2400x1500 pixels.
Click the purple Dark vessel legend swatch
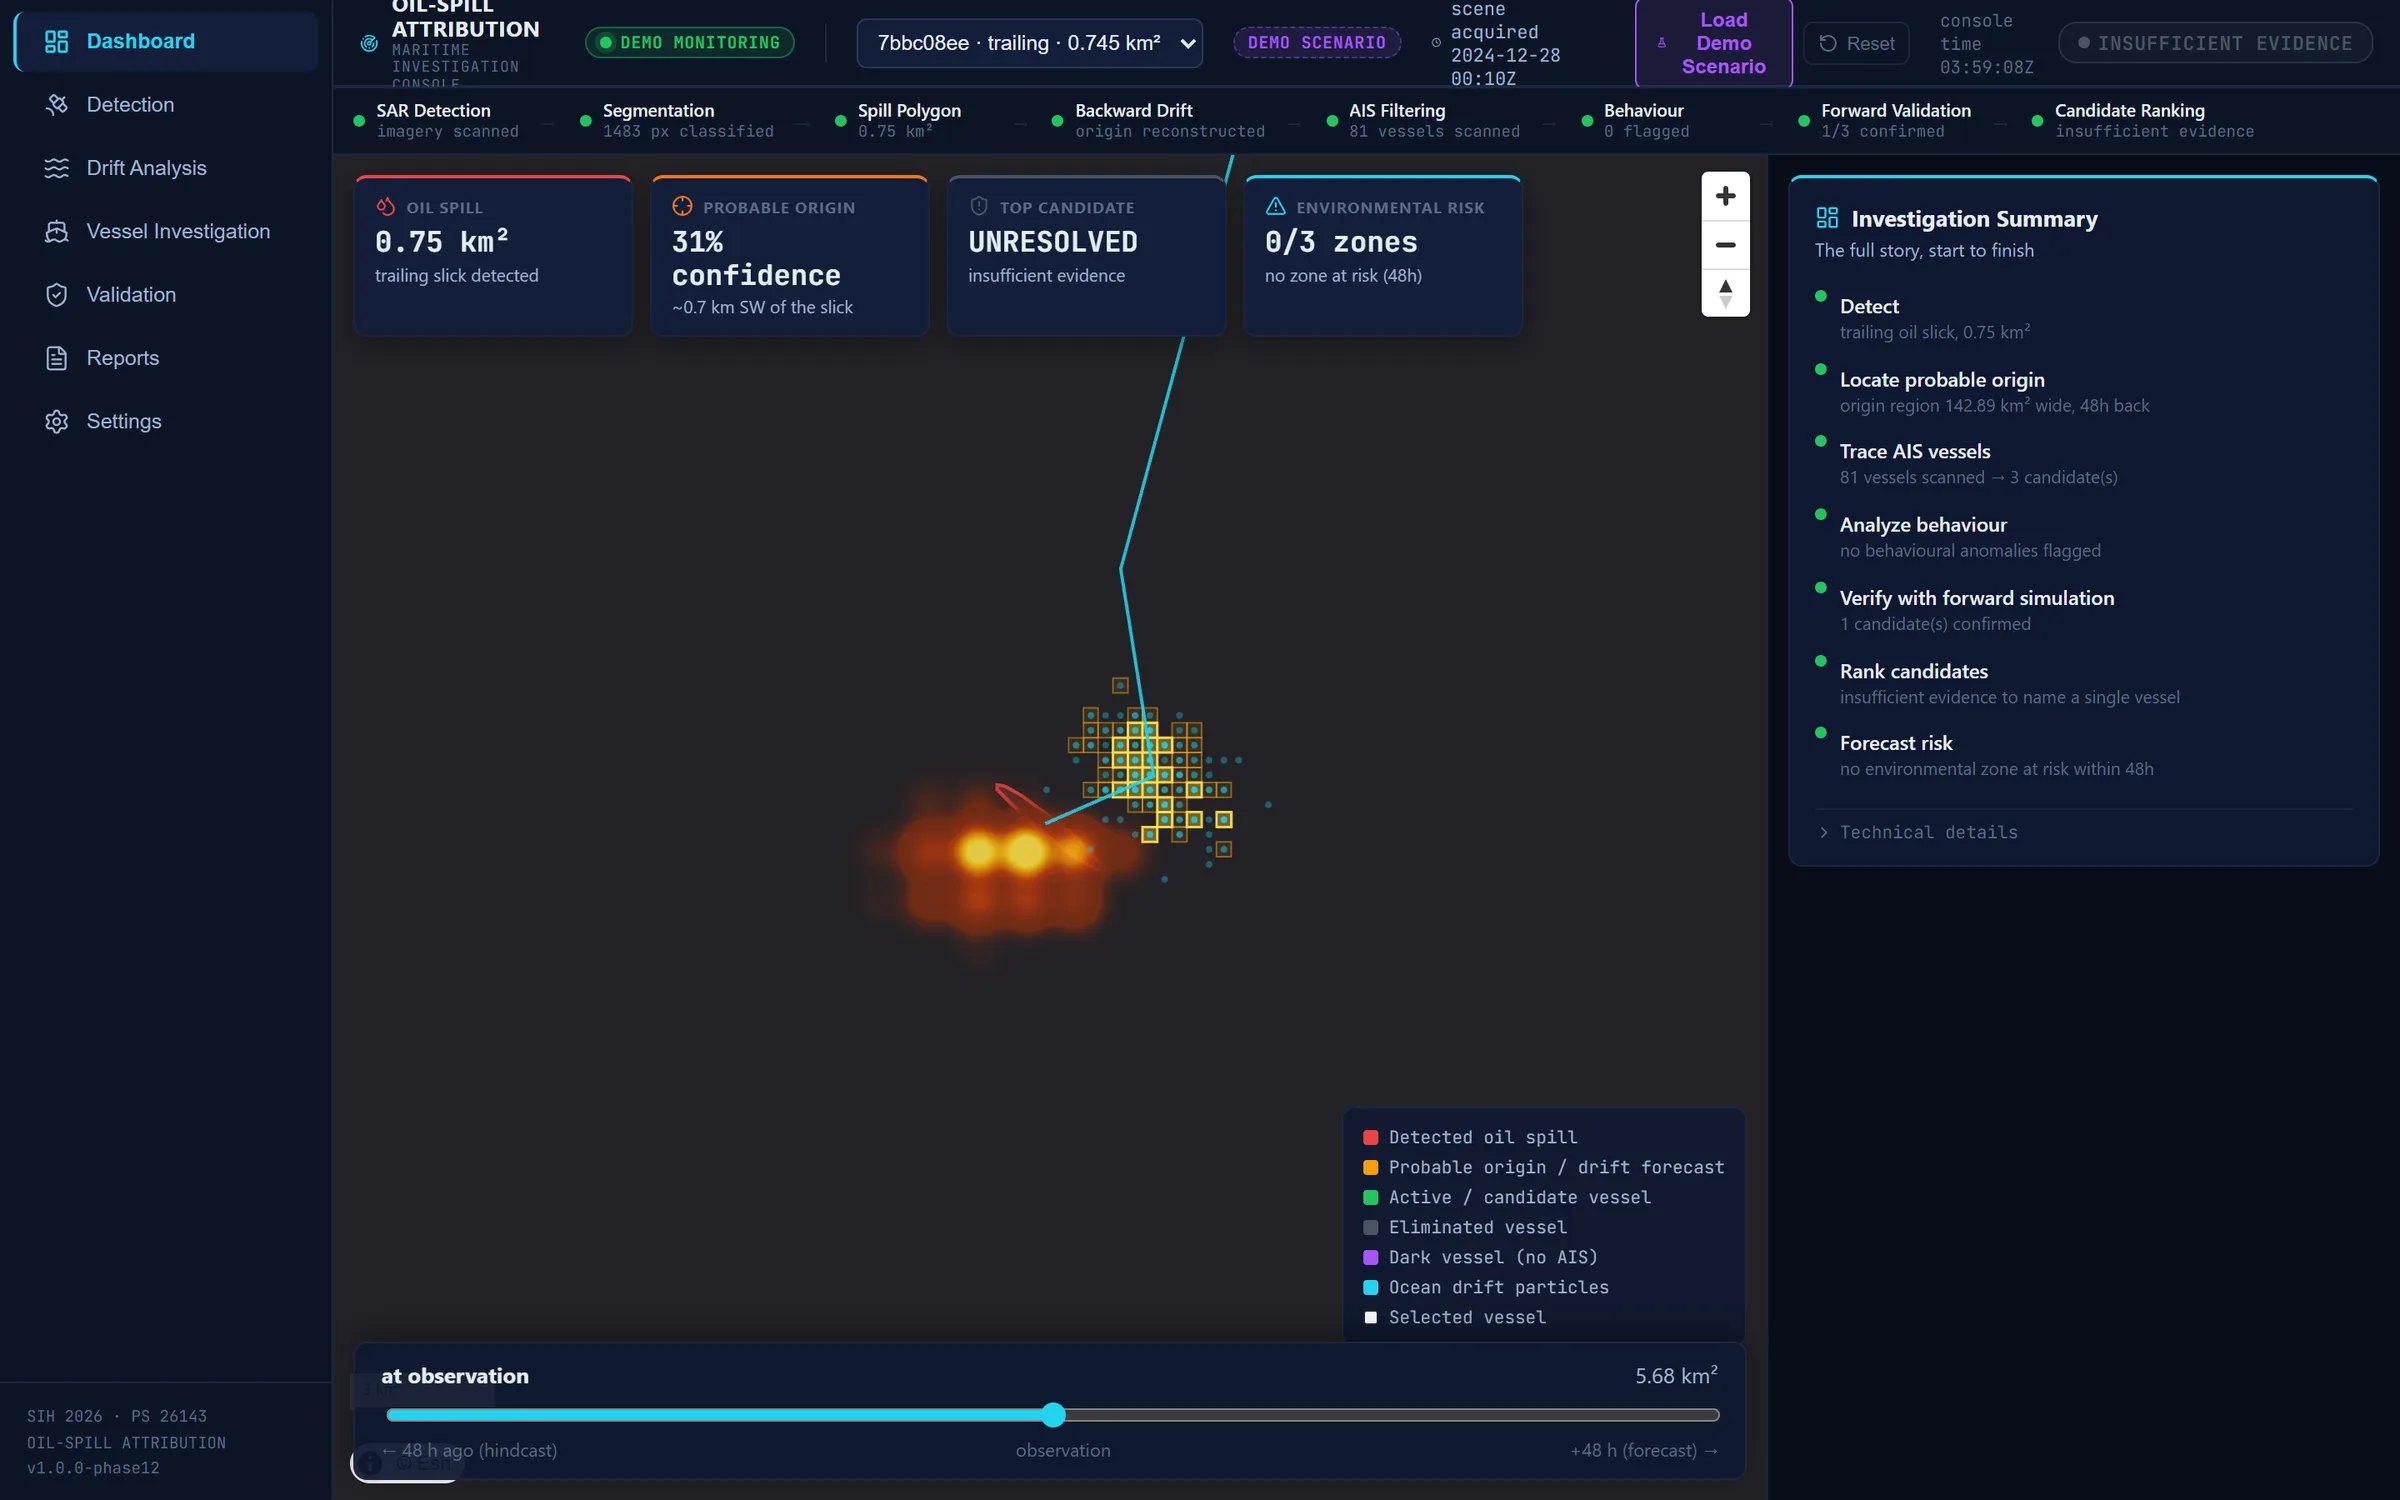[x=1370, y=1257]
